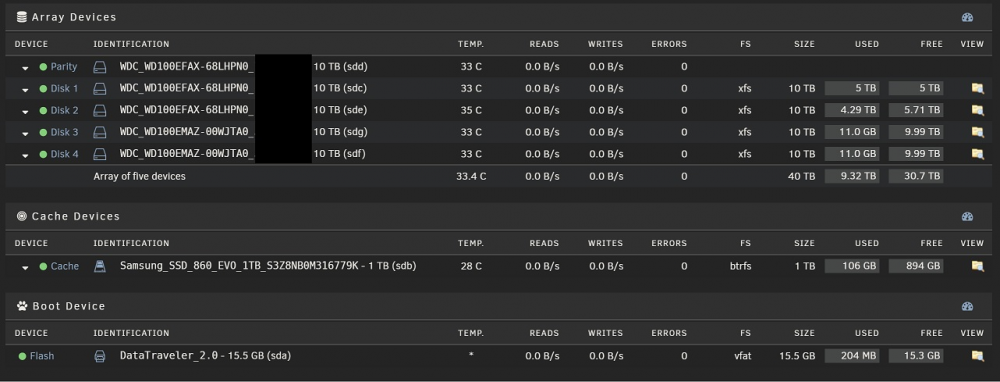This screenshot has height=382, width=1000.
Task: Click the Boot Device section header
Action: coord(68,306)
